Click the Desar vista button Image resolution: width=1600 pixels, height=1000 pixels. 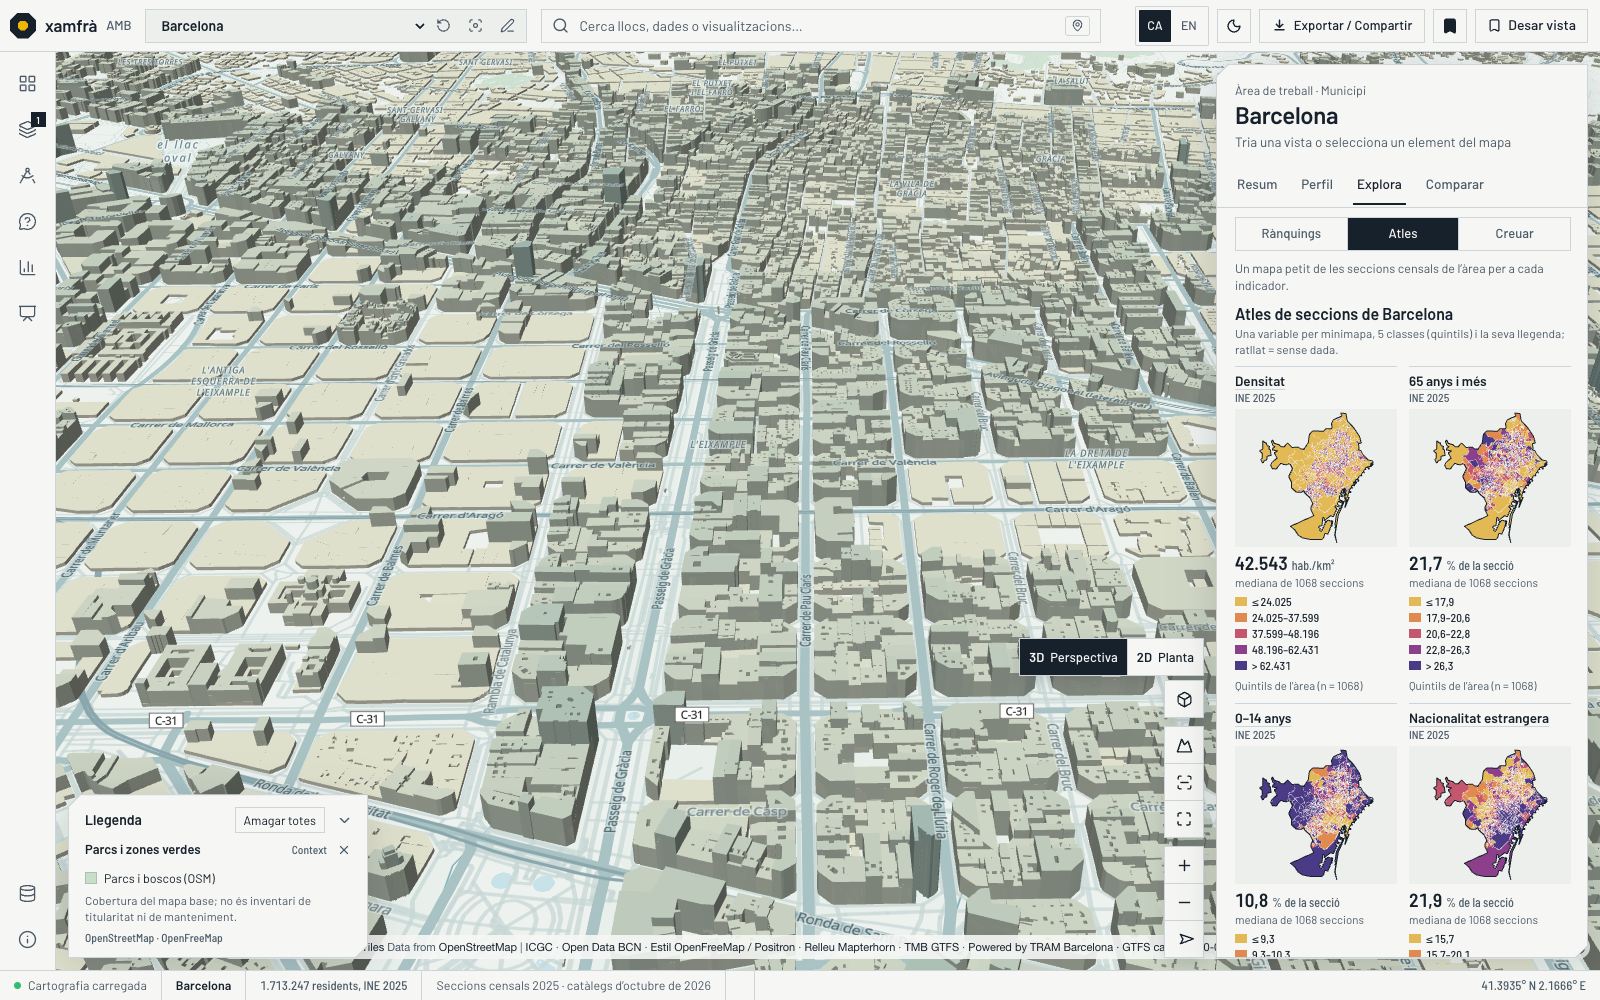(x=1531, y=26)
